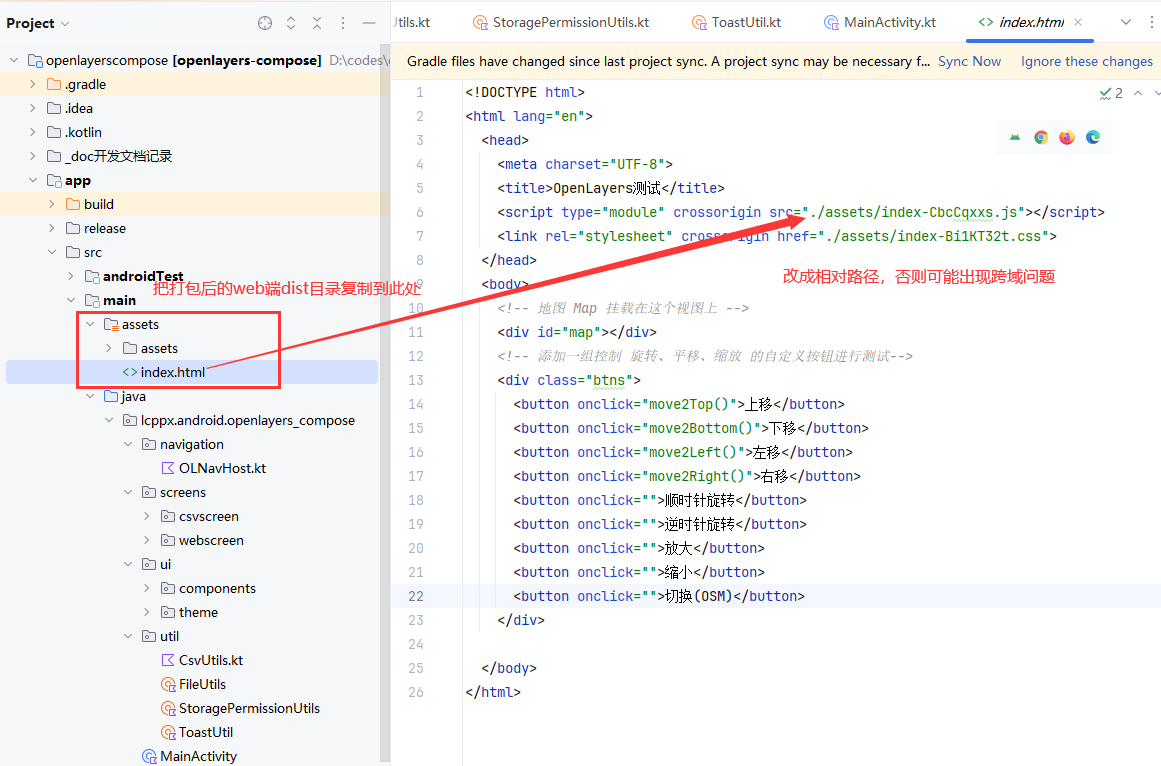Show hidden editor tabs dropdown
Screen dimensions: 1161x766
click(x=1125, y=22)
